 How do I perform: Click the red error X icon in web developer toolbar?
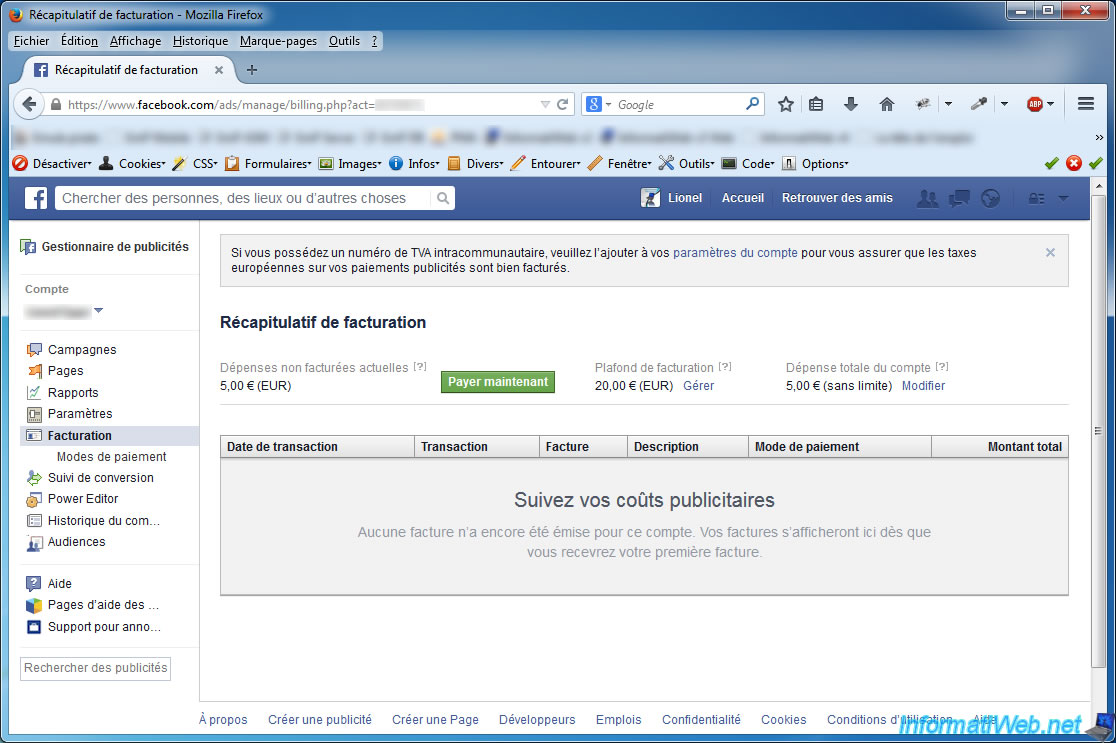click(1074, 164)
